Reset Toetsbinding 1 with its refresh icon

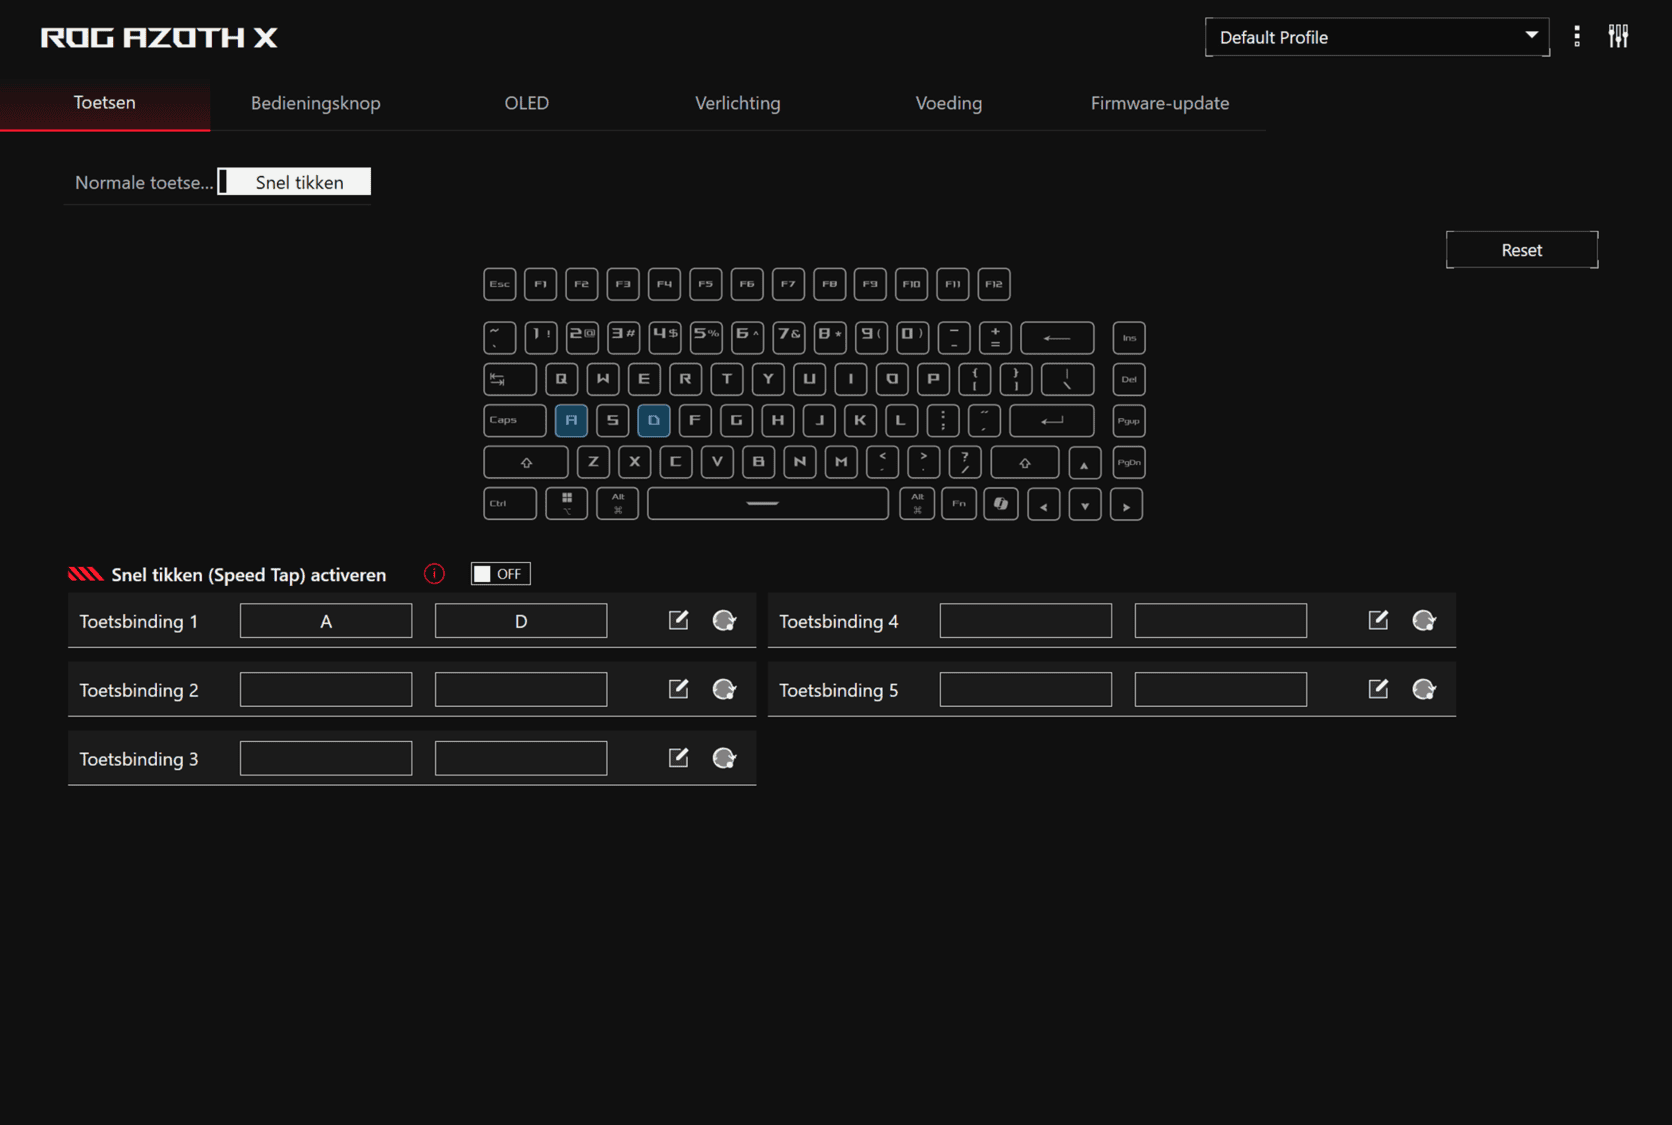click(x=724, y=621)
